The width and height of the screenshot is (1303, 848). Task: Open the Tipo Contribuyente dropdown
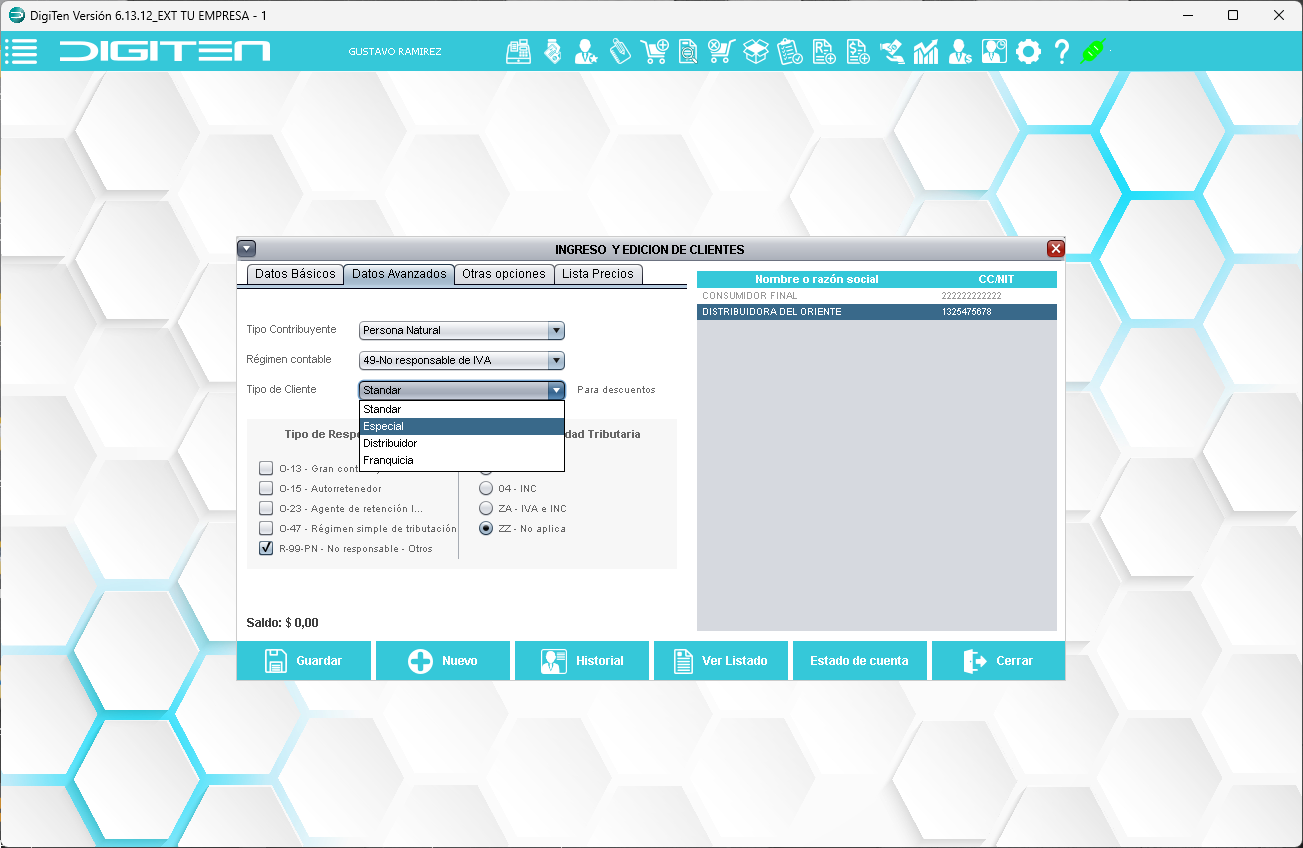click(x=462, y=330)
